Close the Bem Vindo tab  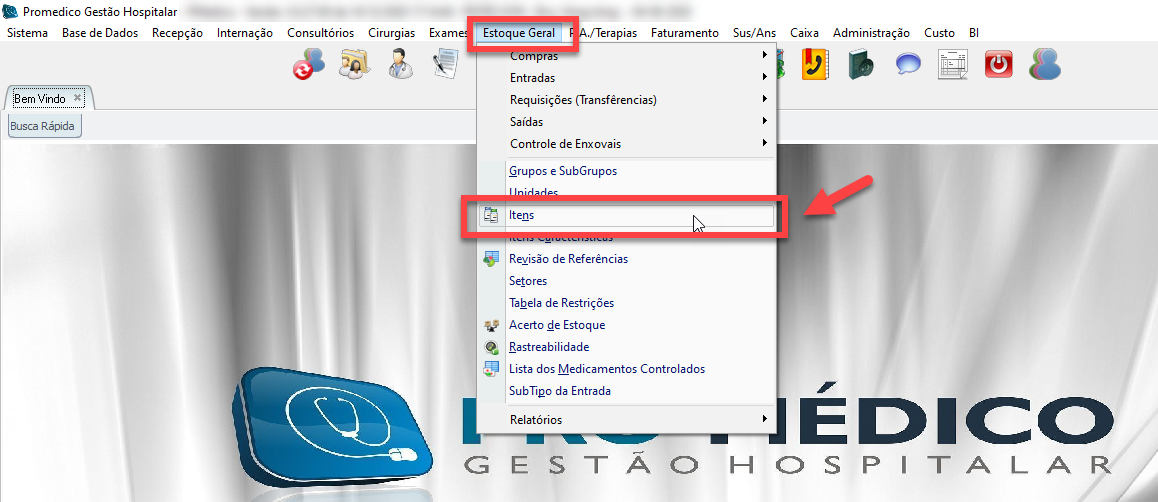[77, 98]
